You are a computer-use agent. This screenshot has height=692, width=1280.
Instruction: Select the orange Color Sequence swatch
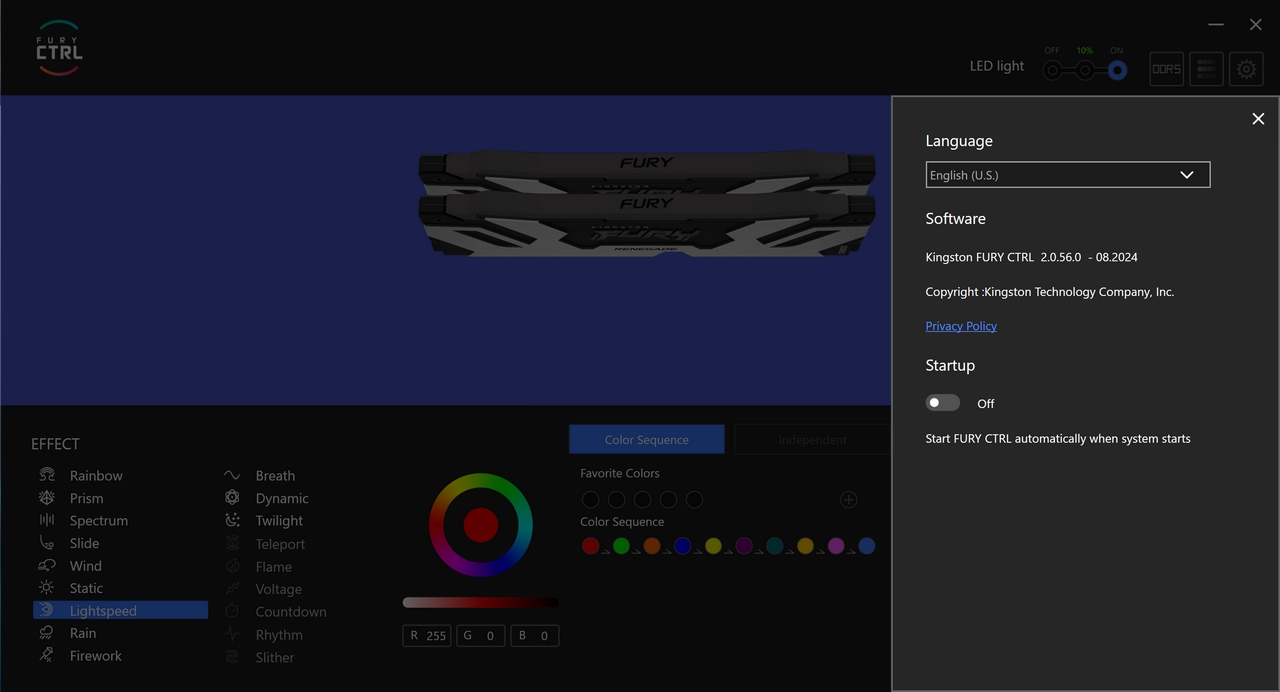click(652, 545)
